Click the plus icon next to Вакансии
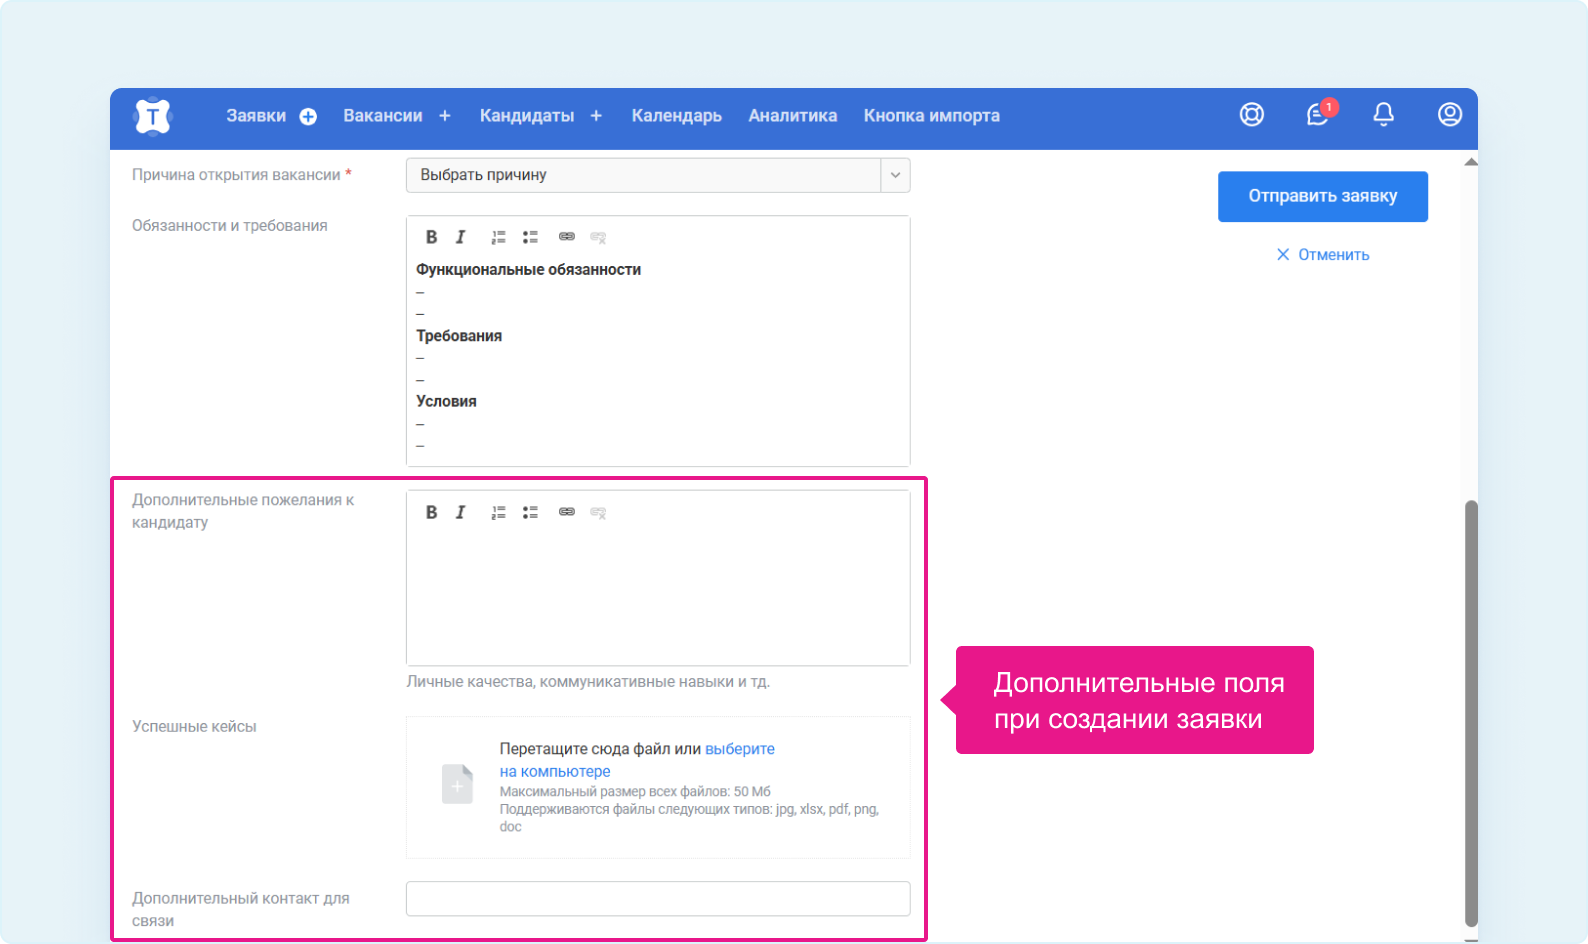 click(x=445, y=116)
